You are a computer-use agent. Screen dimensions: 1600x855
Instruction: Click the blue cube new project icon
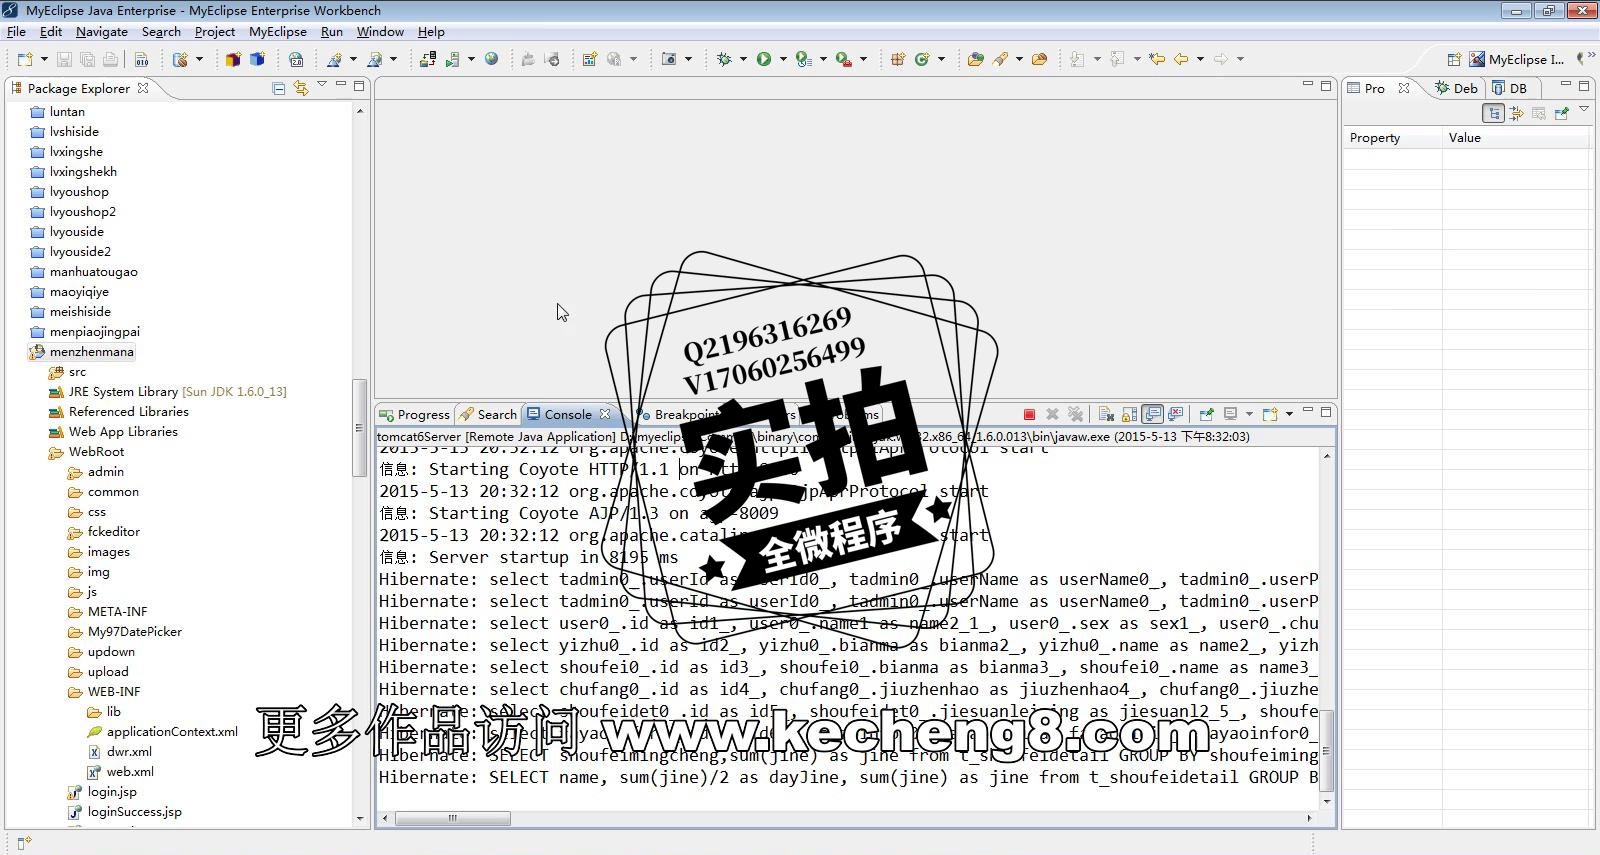pyautogui.click(x=257, y=59)
